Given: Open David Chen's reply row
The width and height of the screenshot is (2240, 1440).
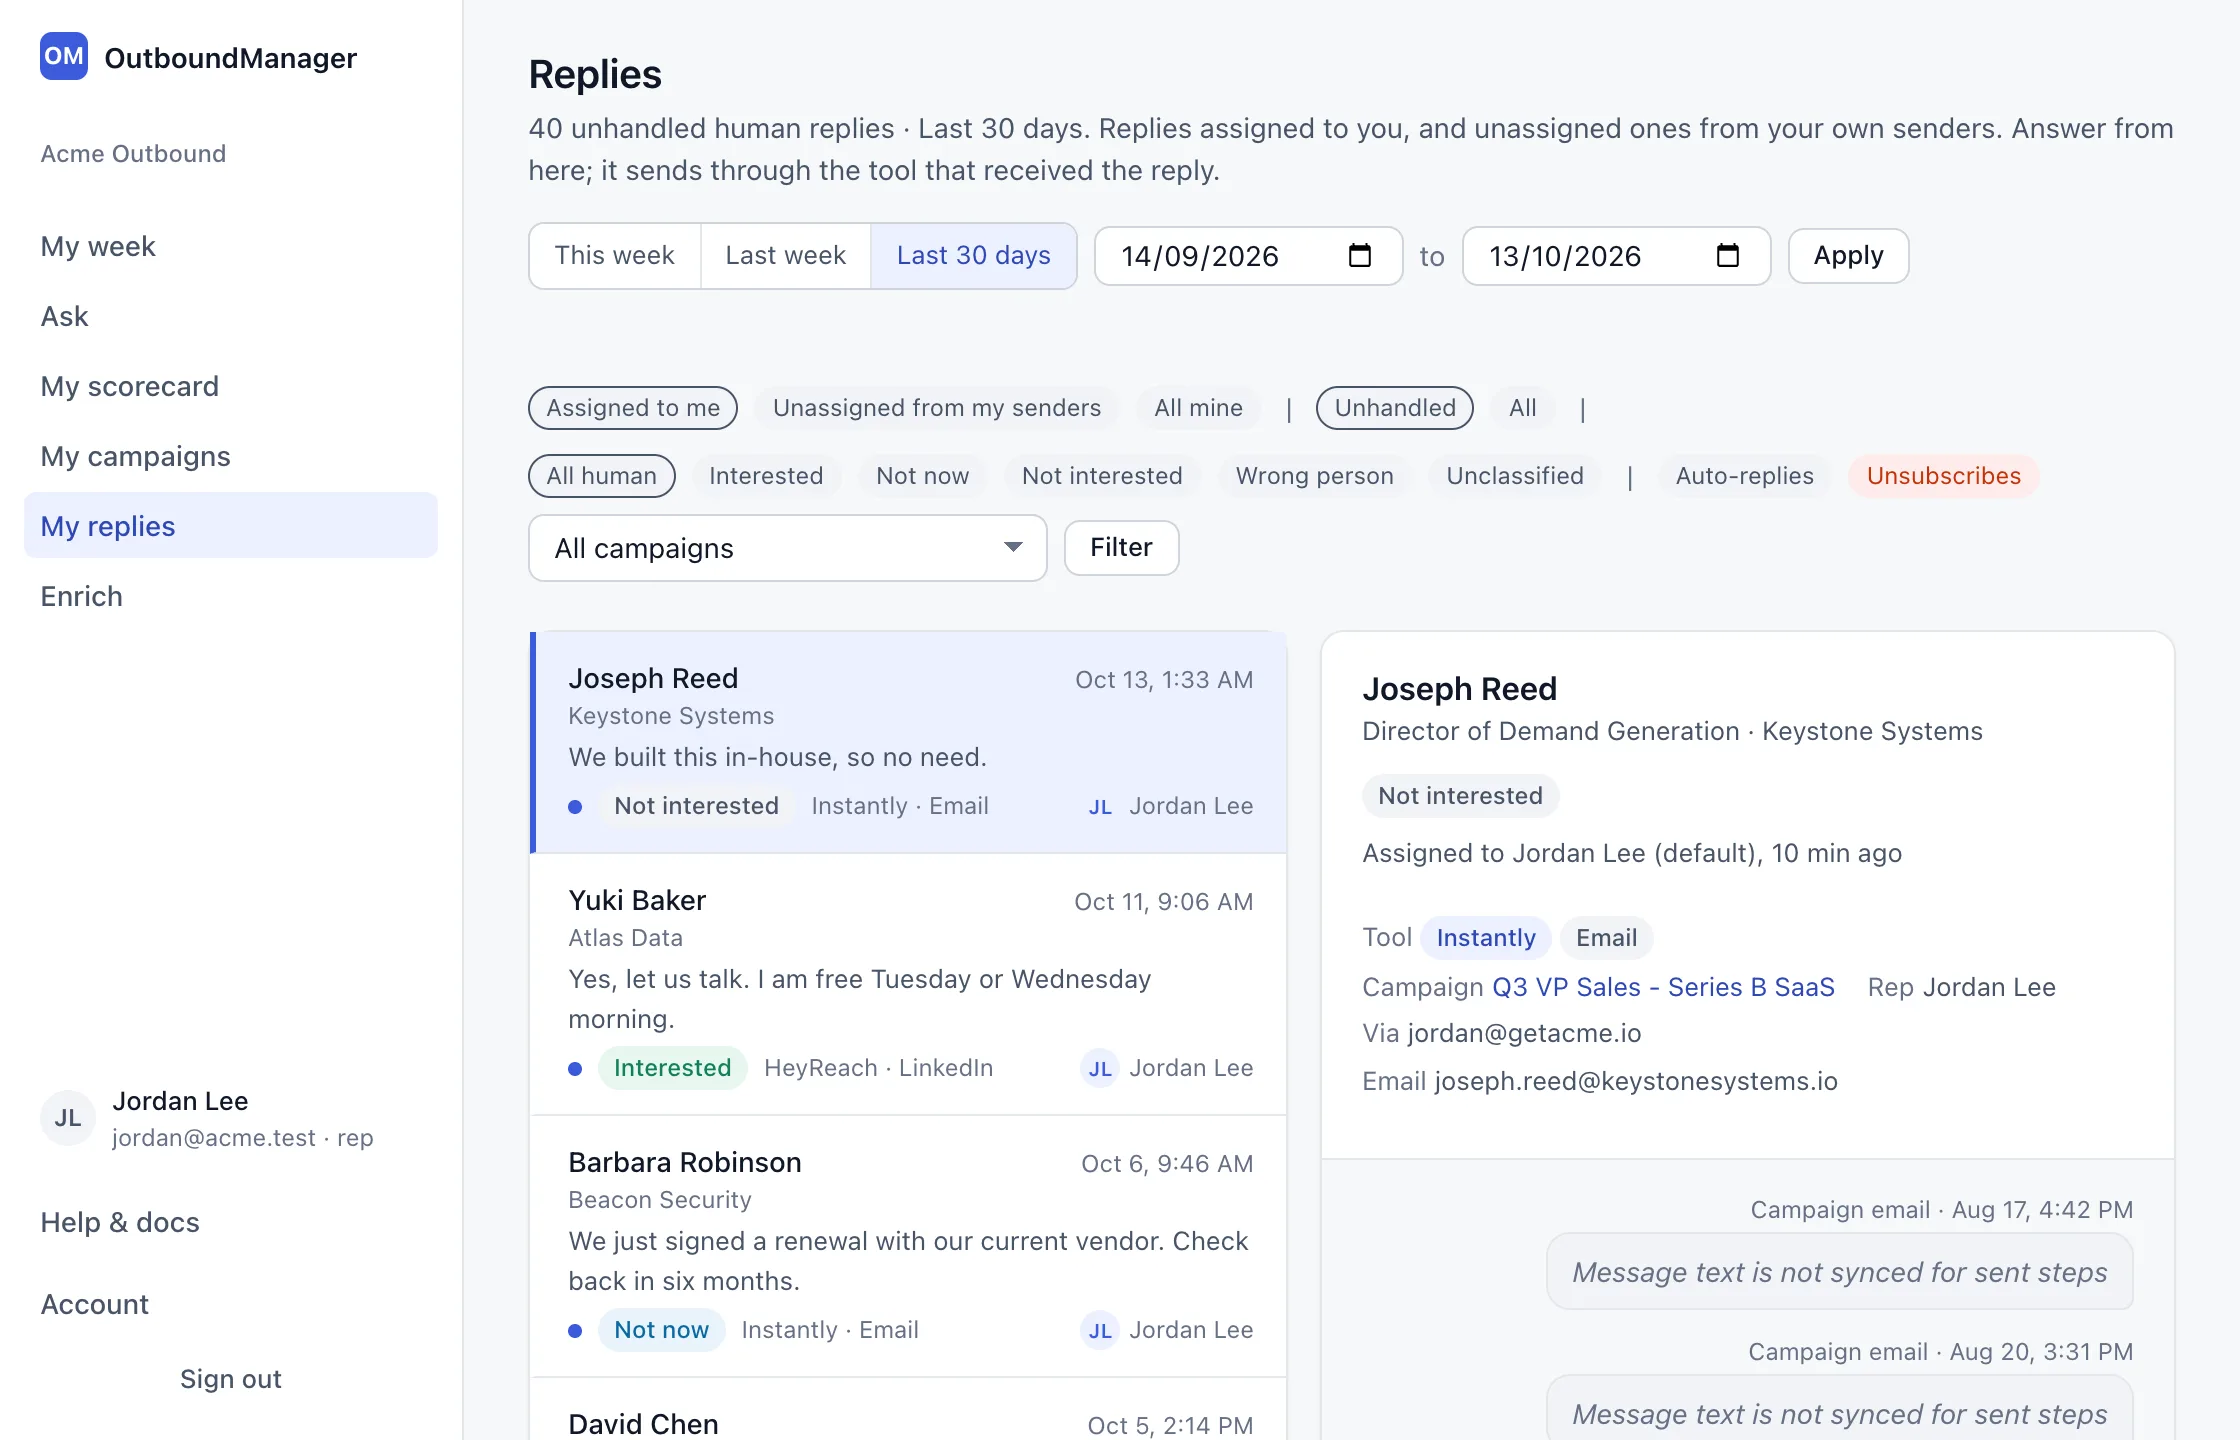Looking at the screenshot, I should [x=908, y=1410].
